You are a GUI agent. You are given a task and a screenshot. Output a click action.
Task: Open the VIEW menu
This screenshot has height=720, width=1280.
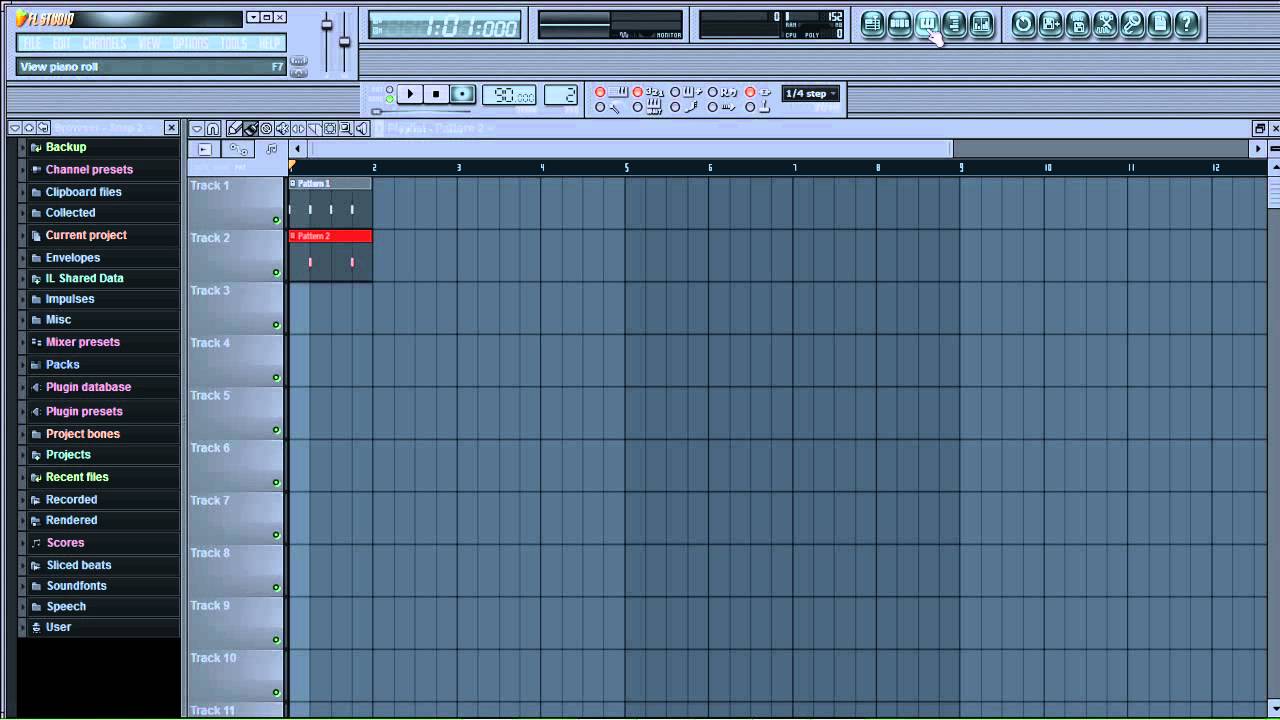[x=149, y=43]
